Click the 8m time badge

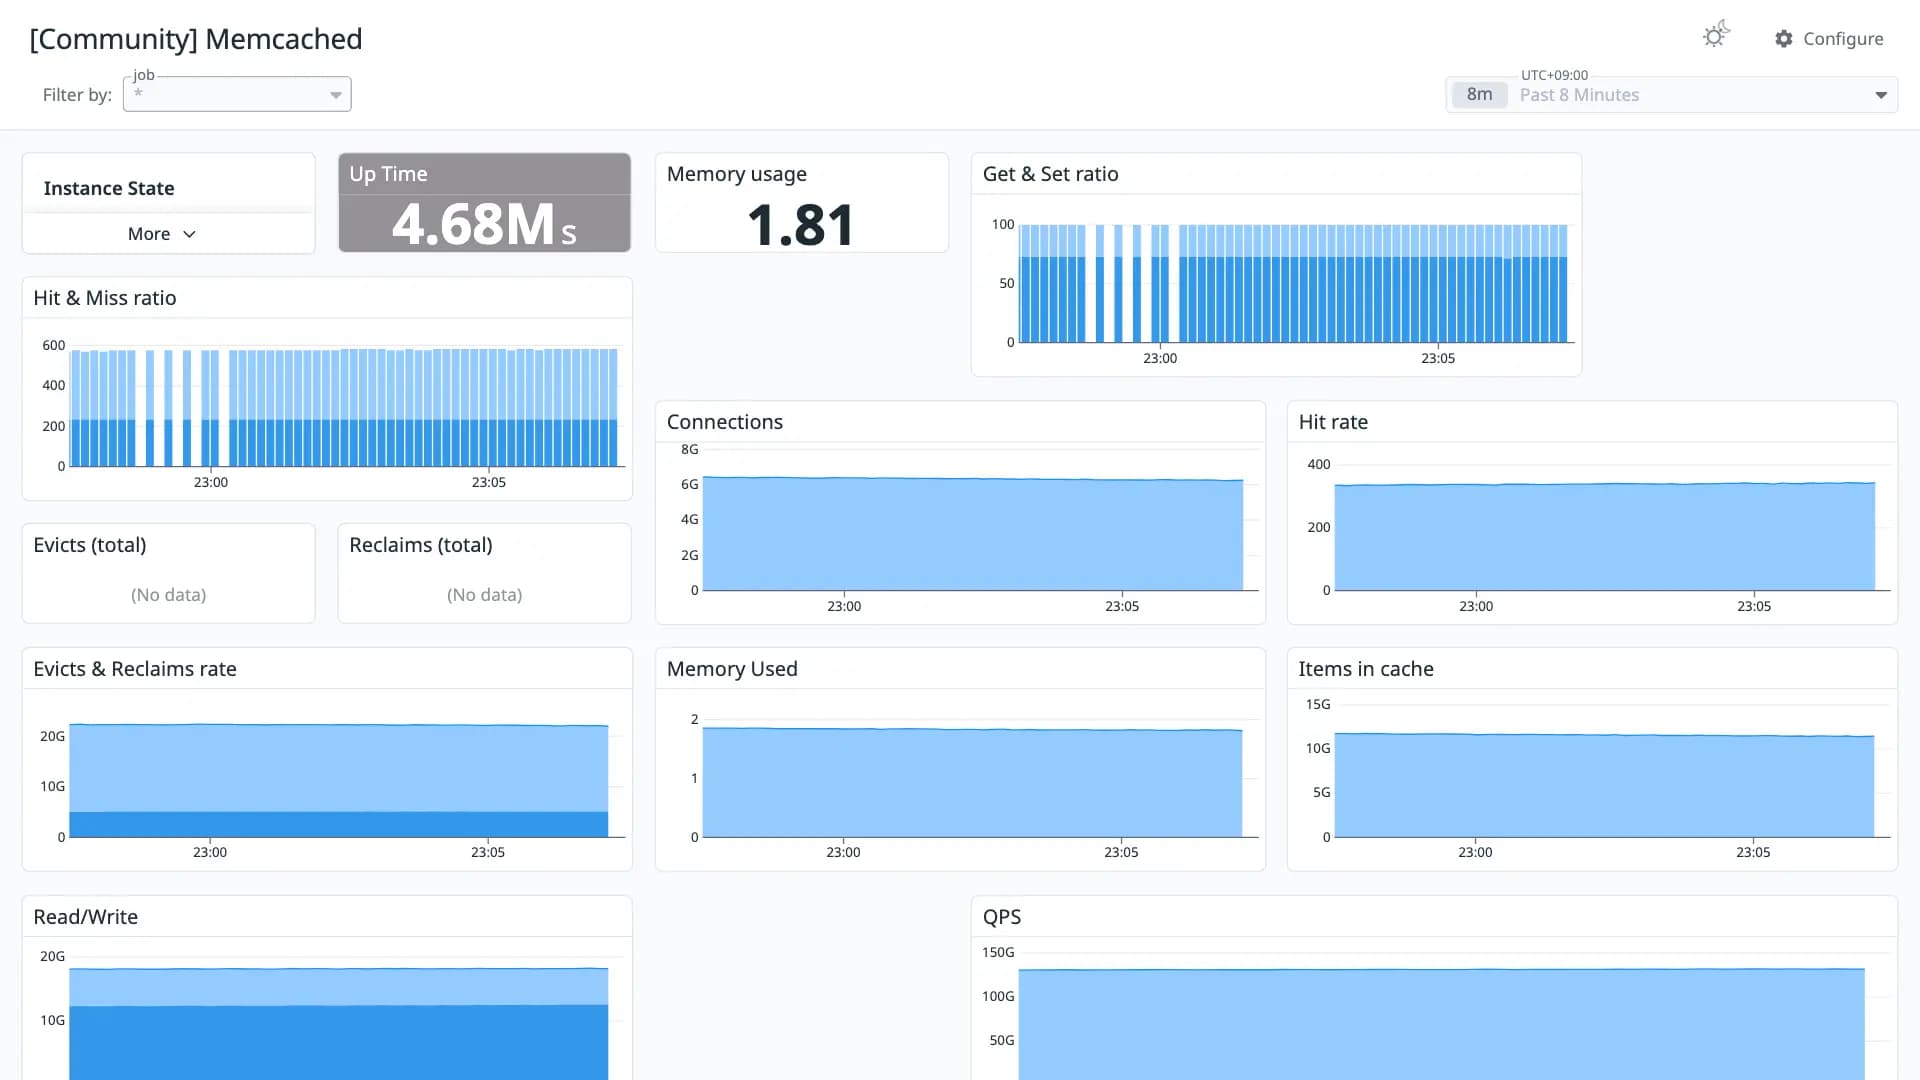point(1479,94)
